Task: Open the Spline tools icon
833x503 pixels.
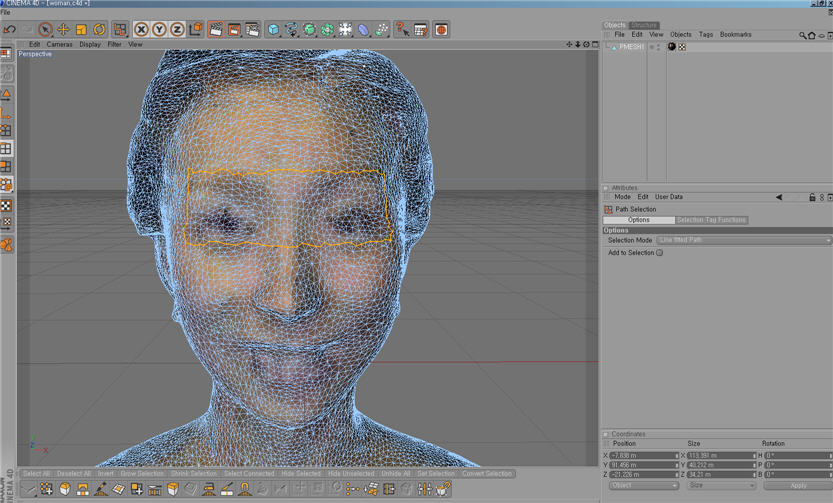Action: [x=291, y=30]
